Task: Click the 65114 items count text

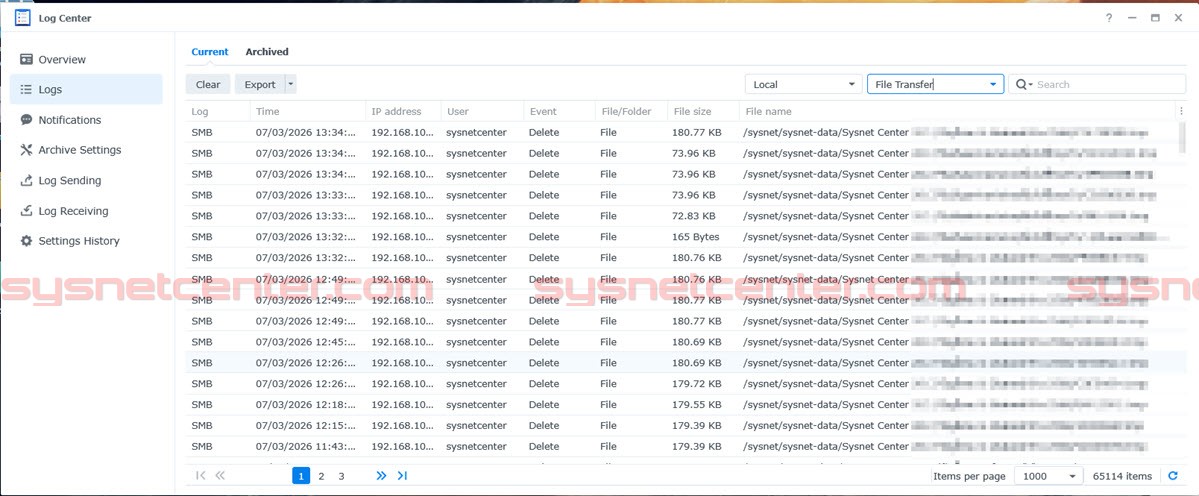Action: point(1123,476)
